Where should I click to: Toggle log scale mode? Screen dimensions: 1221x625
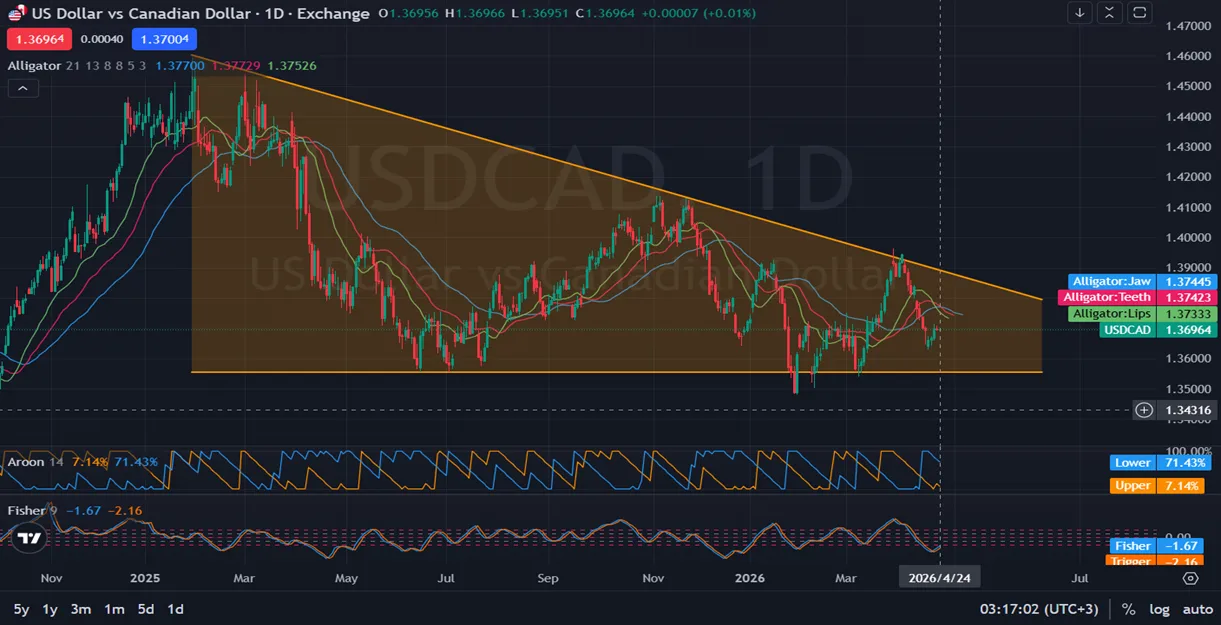(1160, 609)
